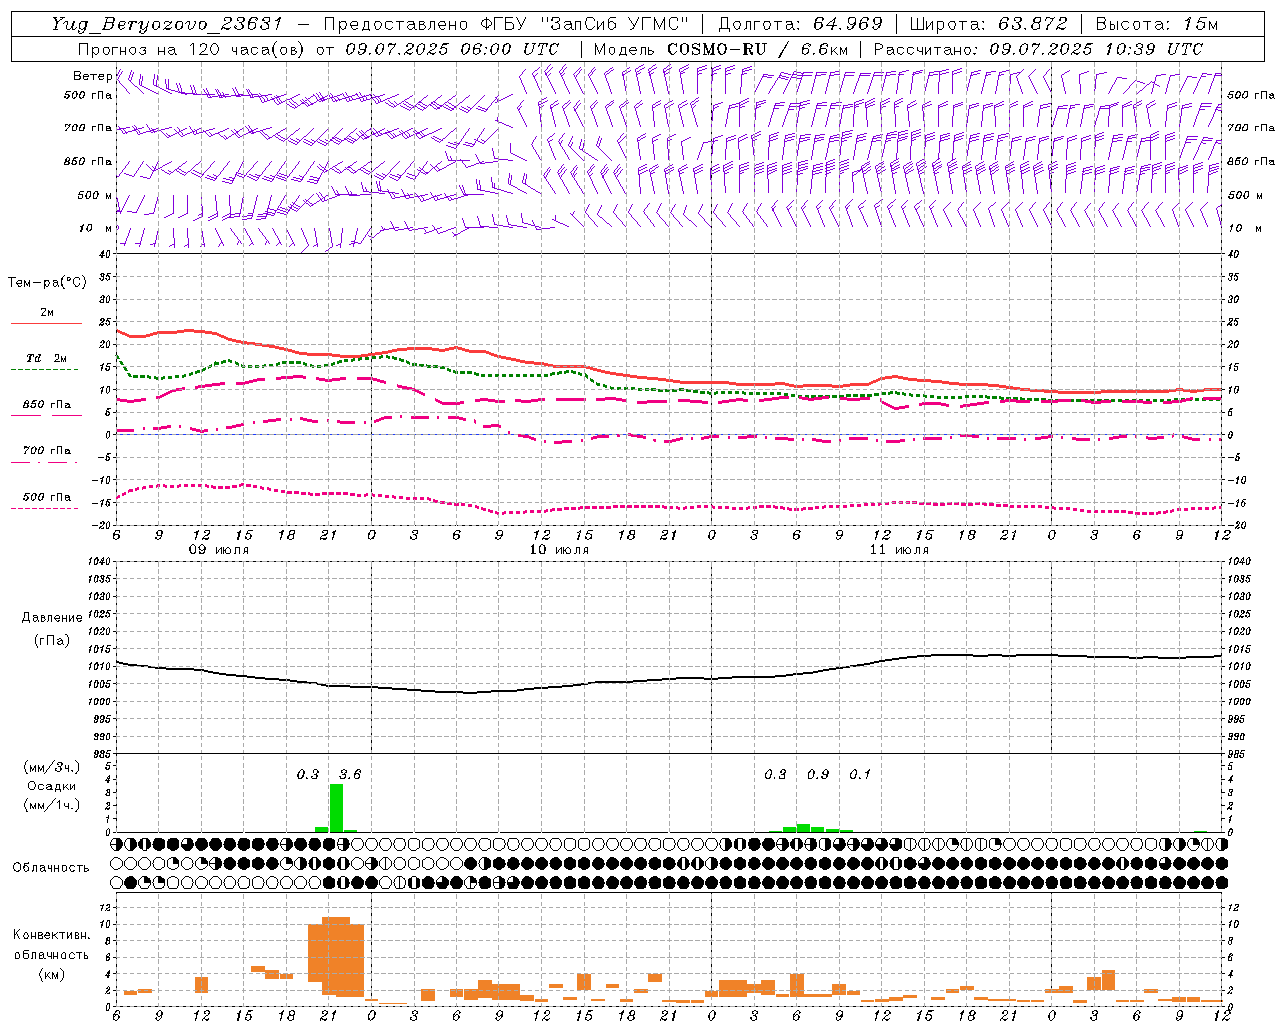Click the (мм/3ч.) precipitation unit label
1280x1024 pixels.
(x=52, y=767)
